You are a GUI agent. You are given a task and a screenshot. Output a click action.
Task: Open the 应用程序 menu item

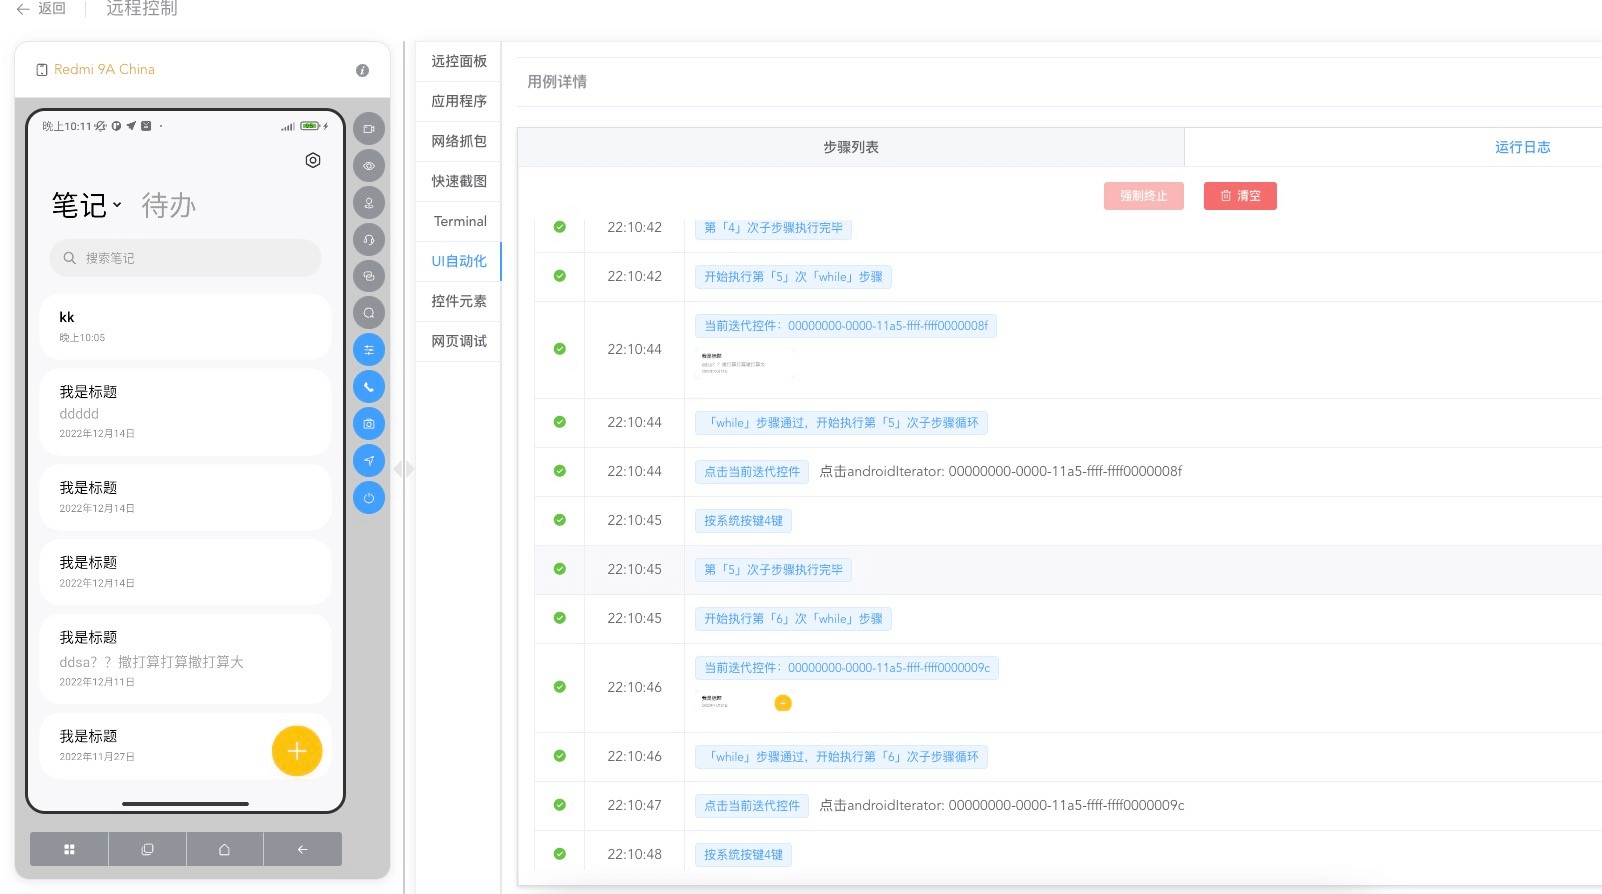(x=459, y=101)
